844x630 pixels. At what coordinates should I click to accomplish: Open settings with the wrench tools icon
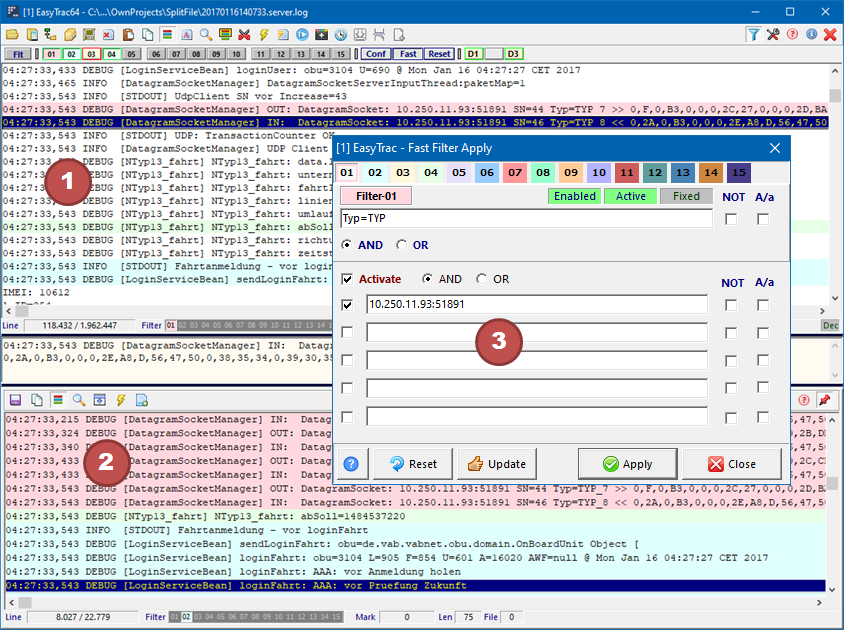point(773,35)
